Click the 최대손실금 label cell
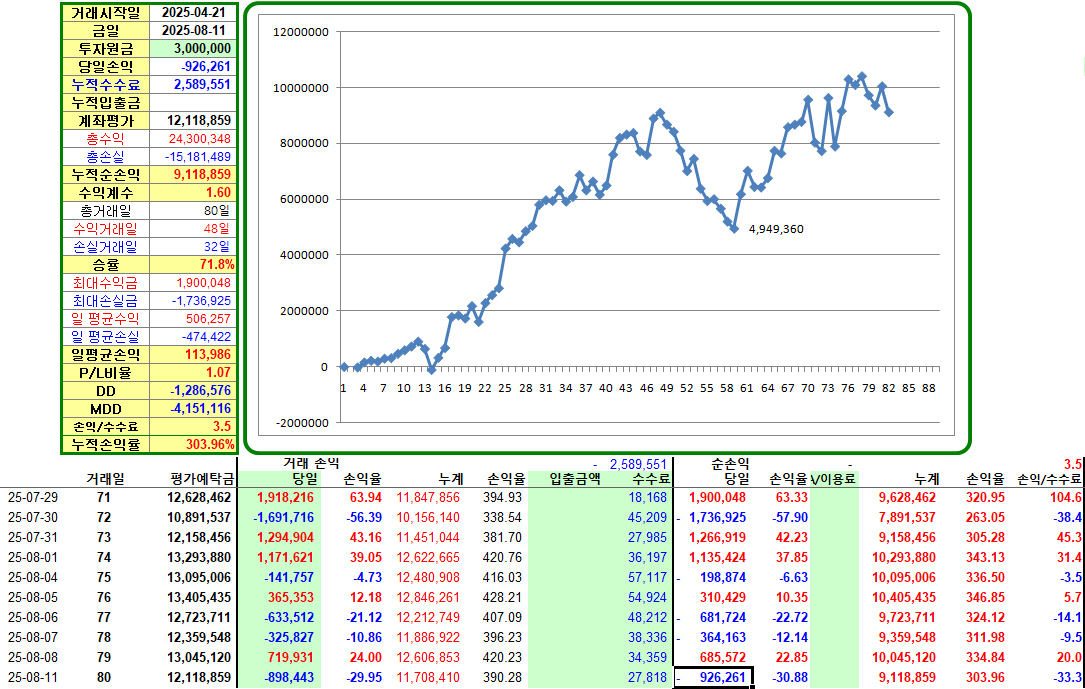Viewport: 1085px width, 689px height. [106, 300]
